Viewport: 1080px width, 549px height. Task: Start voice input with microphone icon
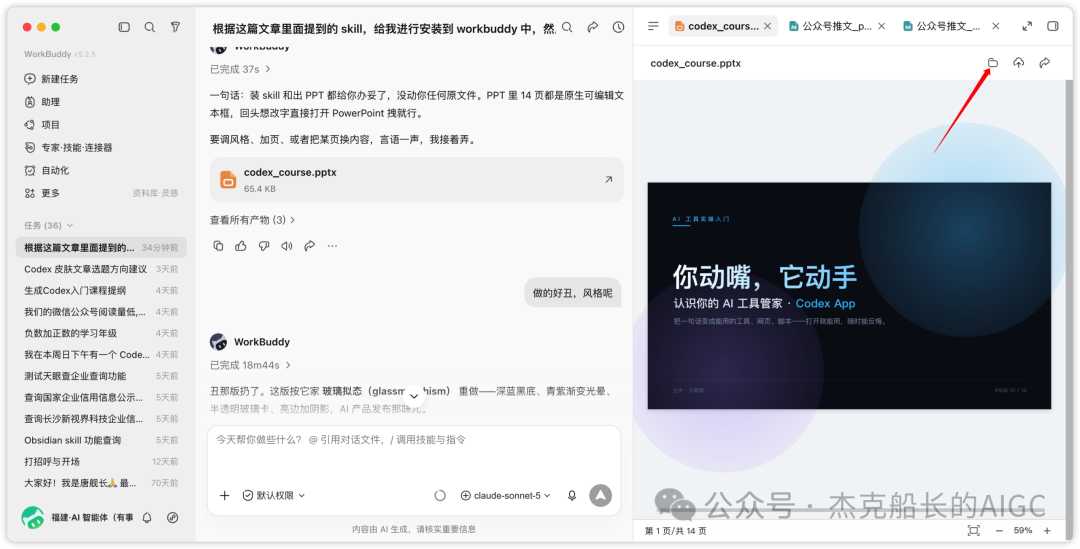(x=572, y=495)
